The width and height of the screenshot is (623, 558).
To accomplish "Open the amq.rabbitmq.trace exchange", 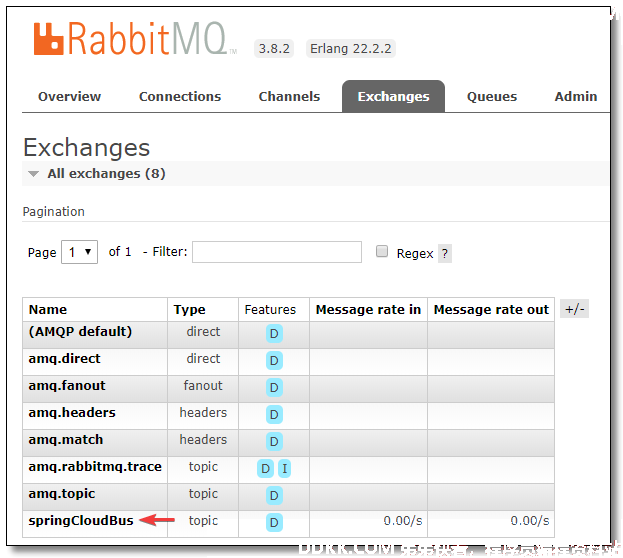I will 95,467.
